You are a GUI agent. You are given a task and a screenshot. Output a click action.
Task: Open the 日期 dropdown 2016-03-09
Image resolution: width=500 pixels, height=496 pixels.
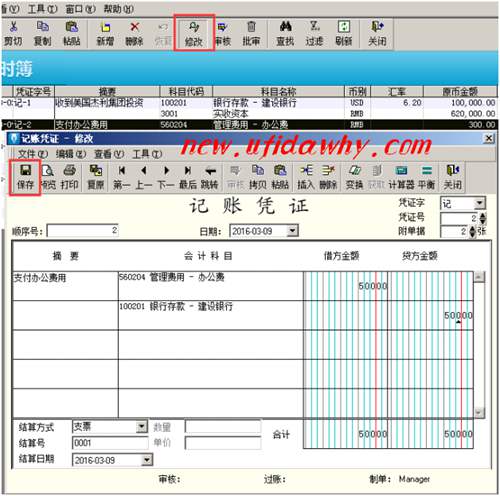coord(292,230)
